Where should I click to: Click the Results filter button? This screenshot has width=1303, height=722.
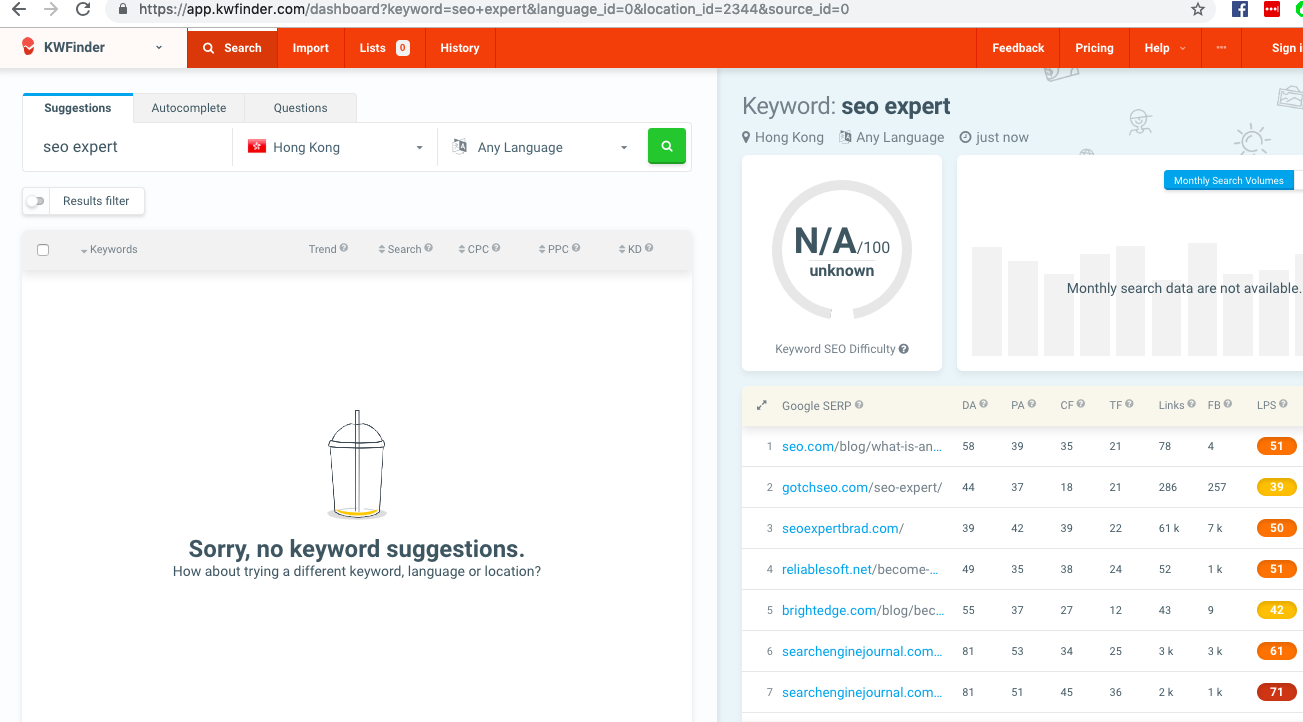coord(96,201)
